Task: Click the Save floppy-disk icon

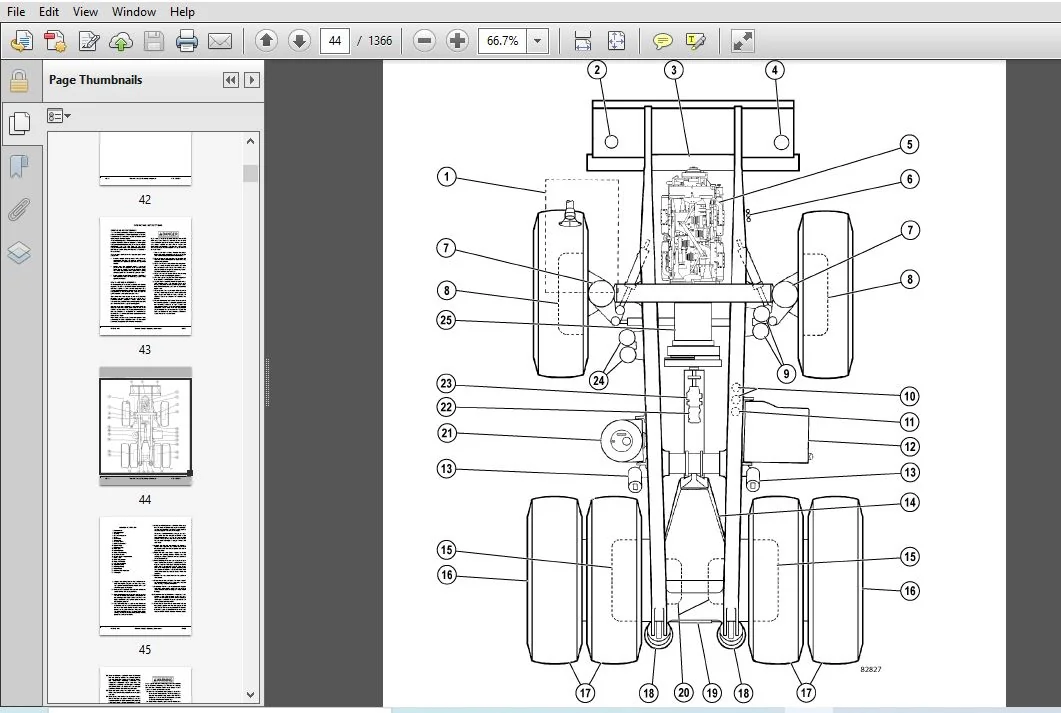Action: (x=154, y=41)
